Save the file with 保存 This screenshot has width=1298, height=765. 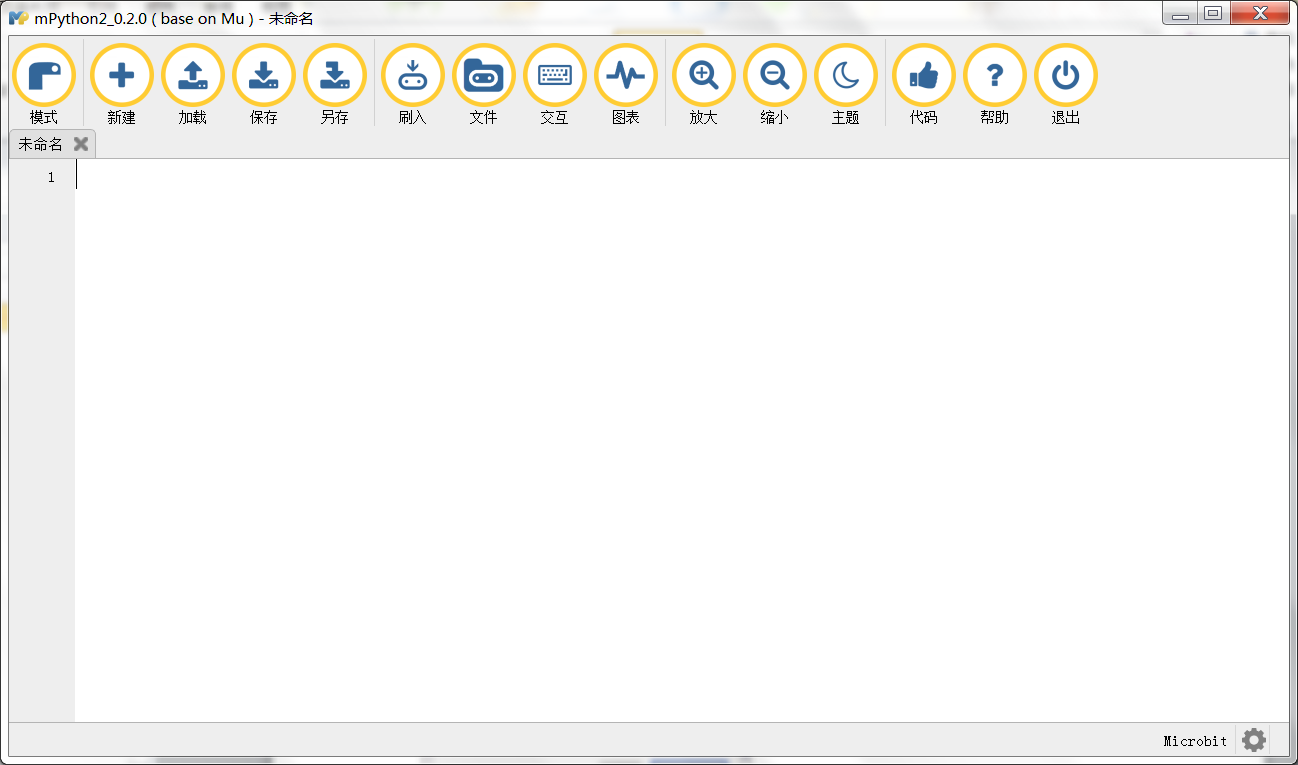coord(264,84)
